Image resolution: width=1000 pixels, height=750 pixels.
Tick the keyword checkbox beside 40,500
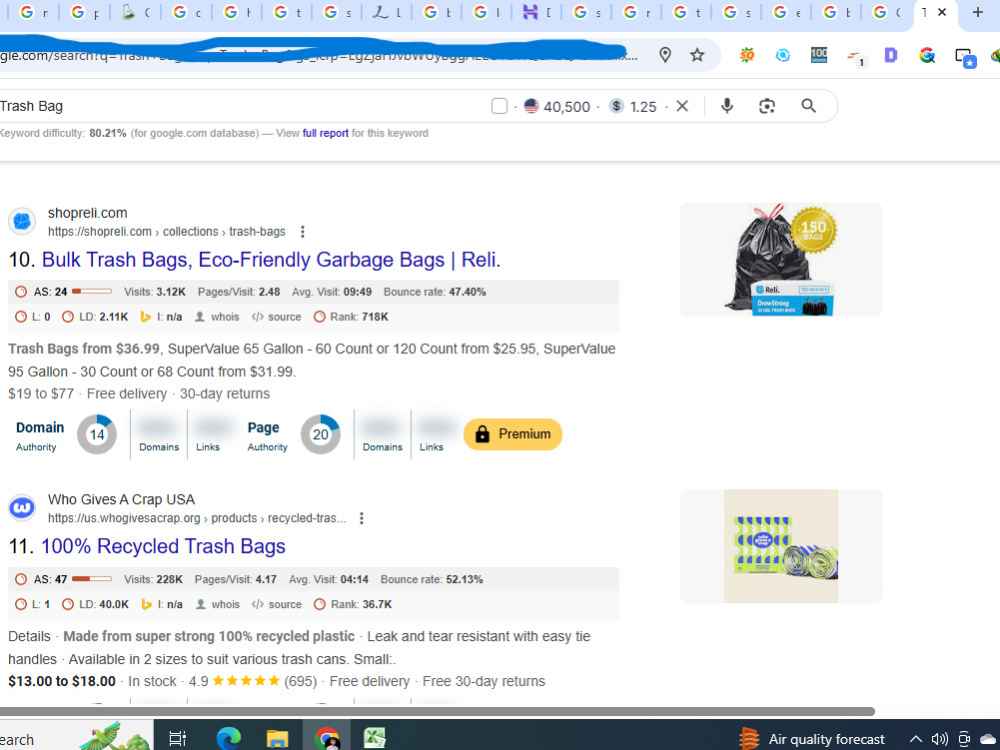(x=499, y=106)
